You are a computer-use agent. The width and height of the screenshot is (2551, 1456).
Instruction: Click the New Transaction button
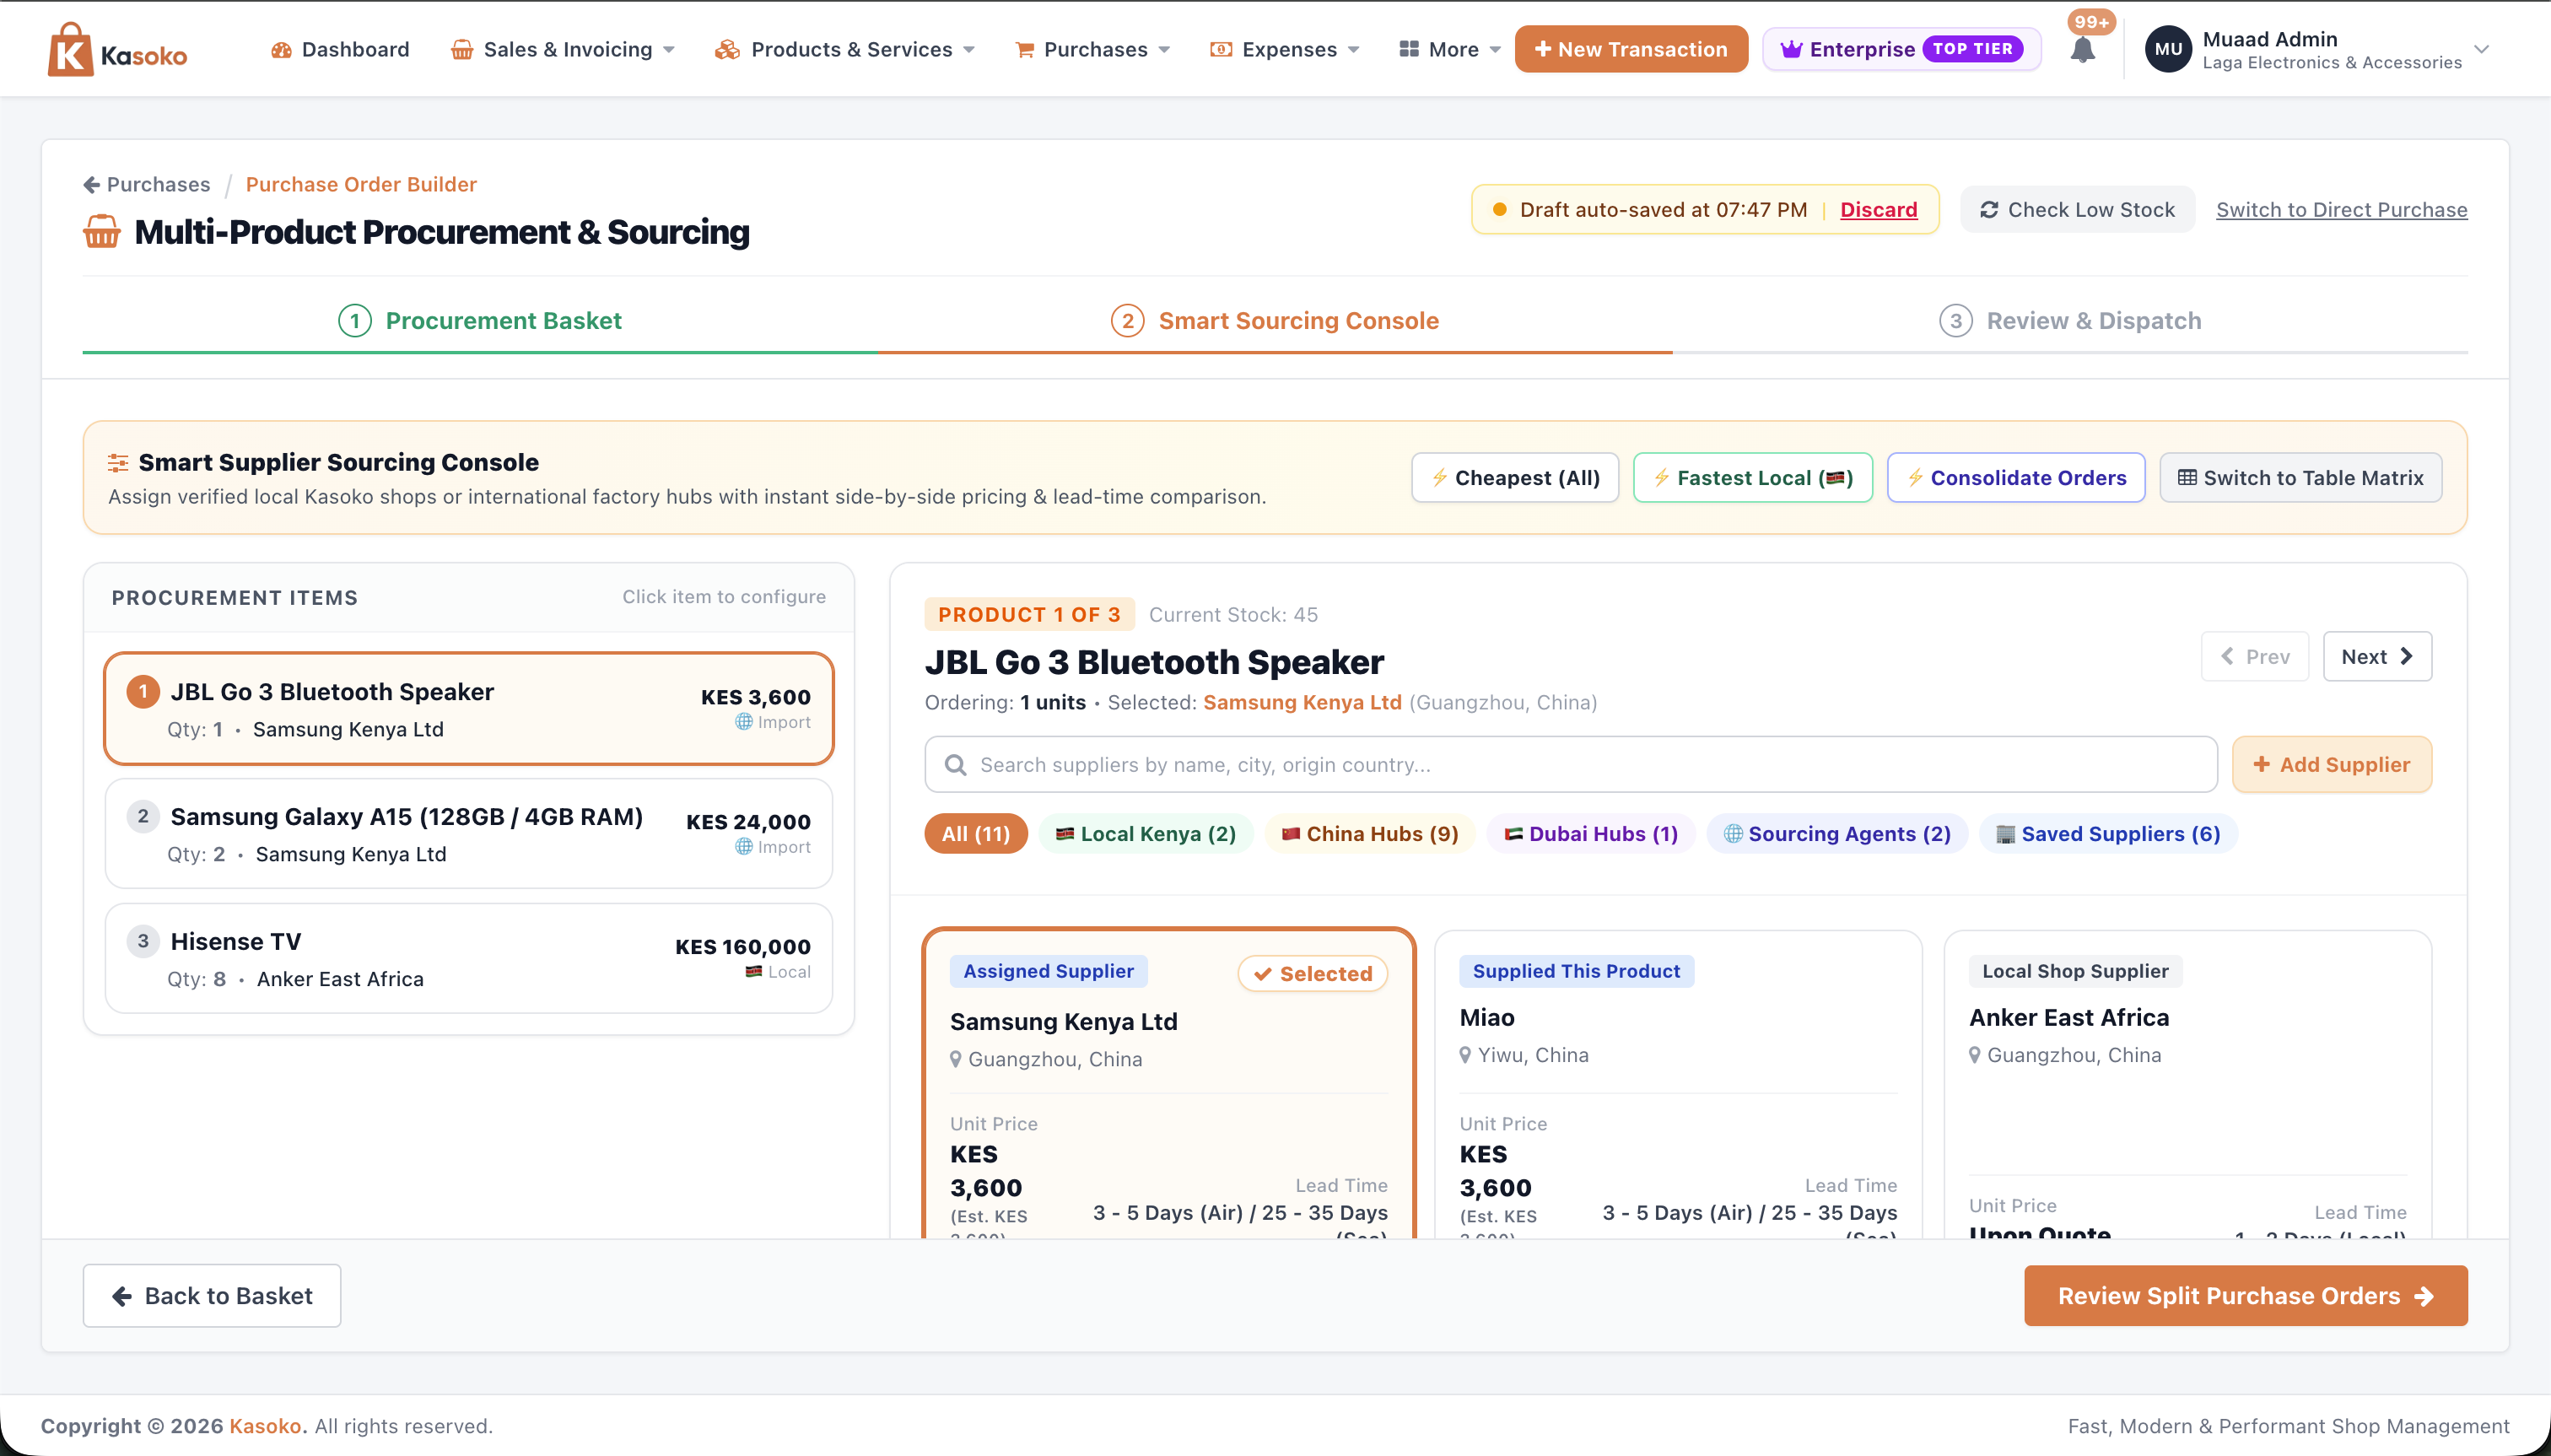[1631, 49]
